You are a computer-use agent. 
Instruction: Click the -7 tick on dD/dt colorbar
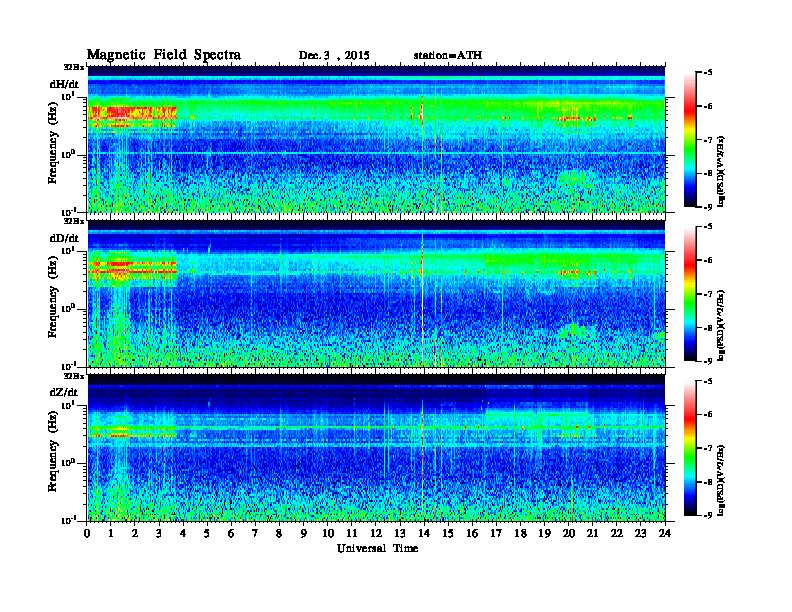pyautogui.click(x=708, y=294)
